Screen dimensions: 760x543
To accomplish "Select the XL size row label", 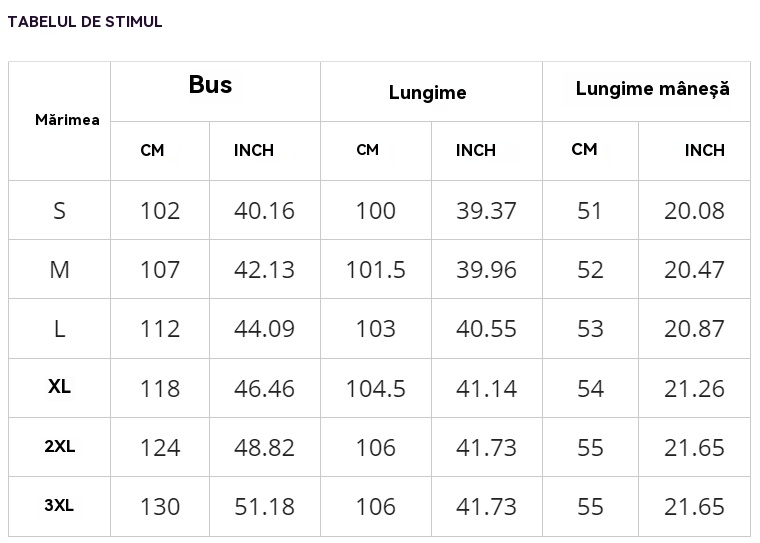I will 59,386.
